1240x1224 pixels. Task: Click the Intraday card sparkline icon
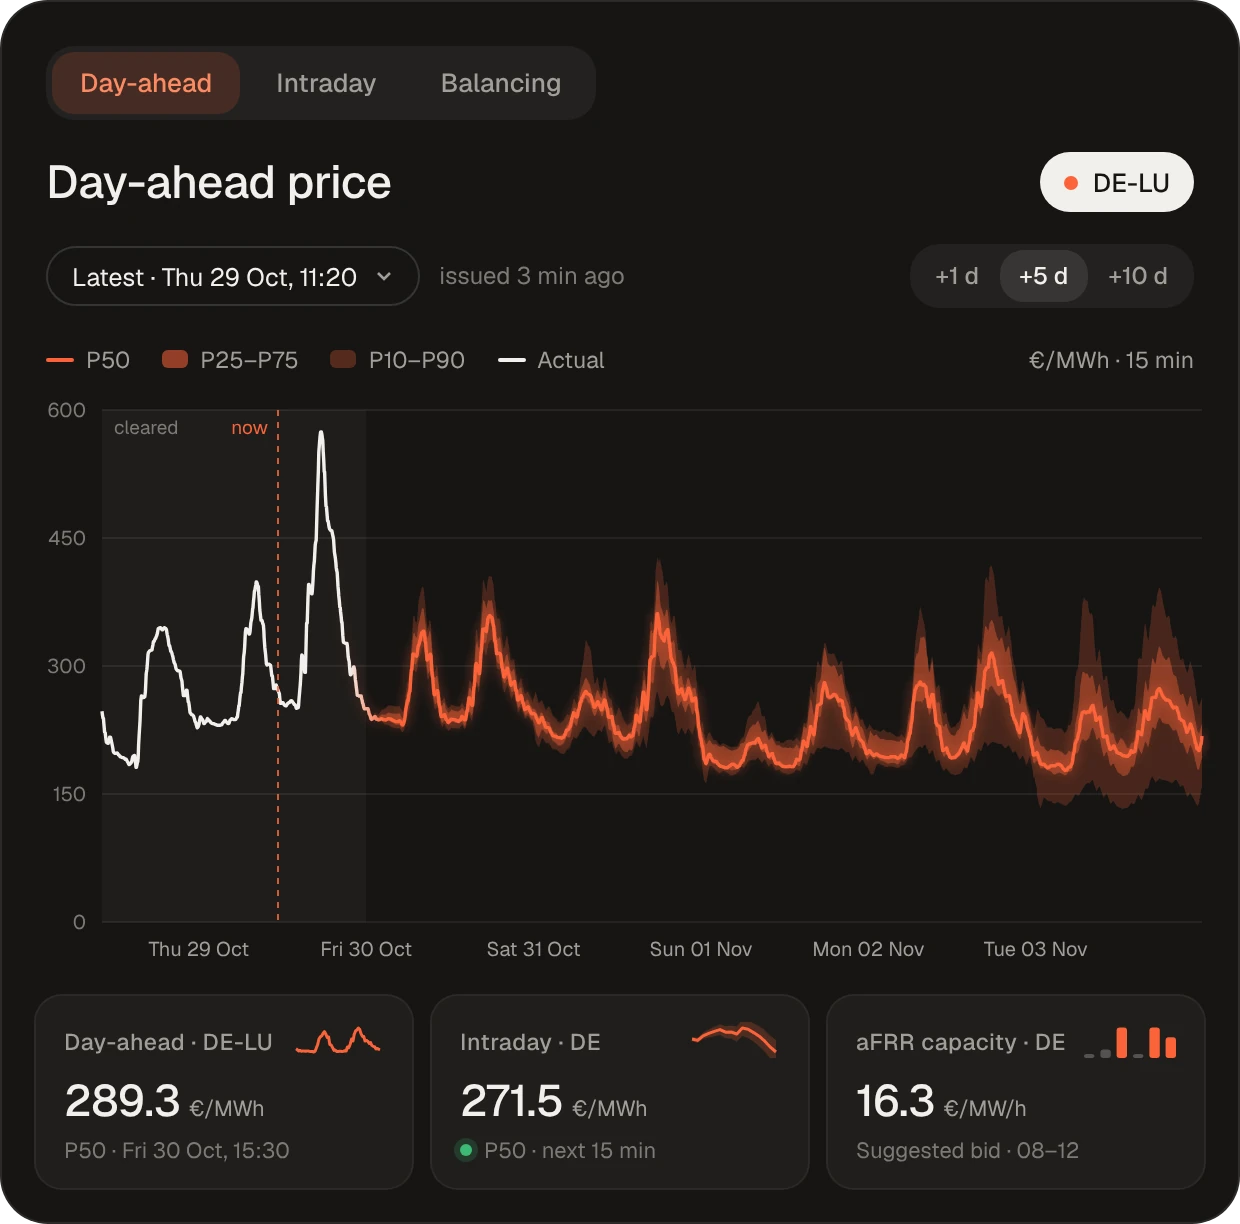734,1041
